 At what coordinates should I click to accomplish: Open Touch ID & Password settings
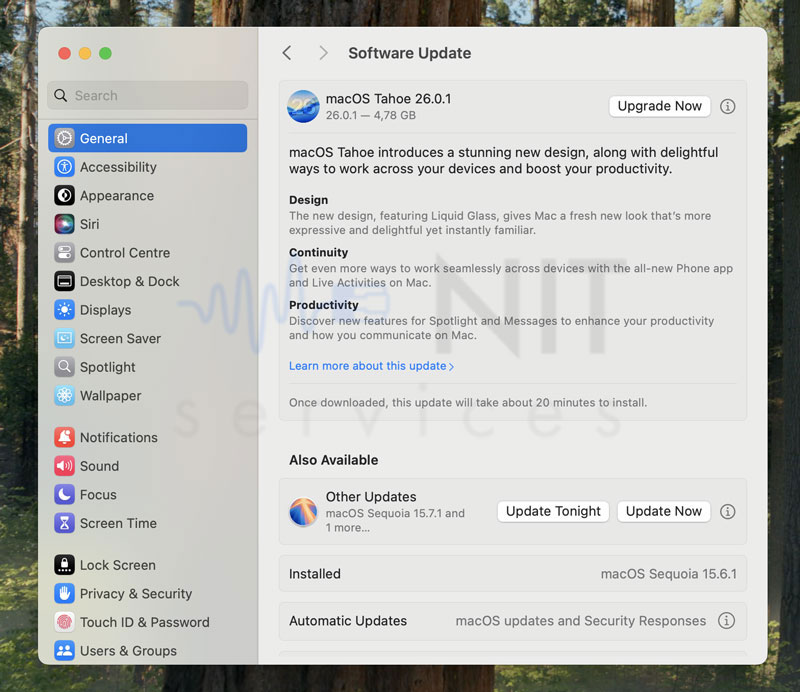tap(144, 622)
